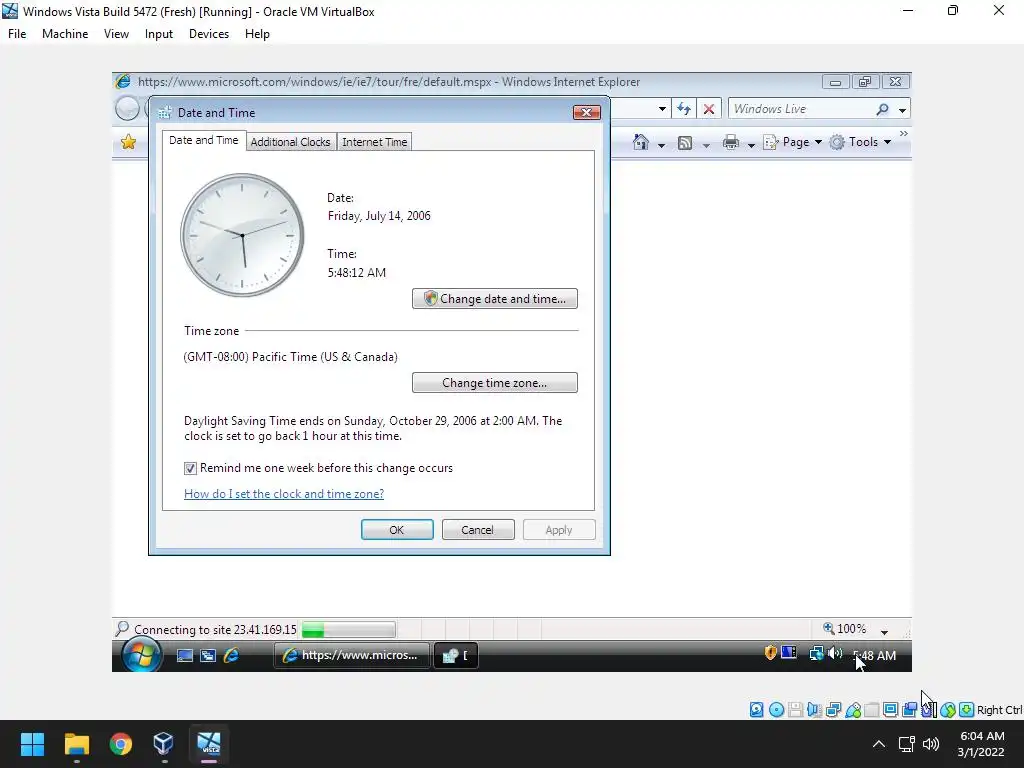Open Chrome on host taskbar
Viewport: 1024px width, 768px height.
click(x=121, y=744)
